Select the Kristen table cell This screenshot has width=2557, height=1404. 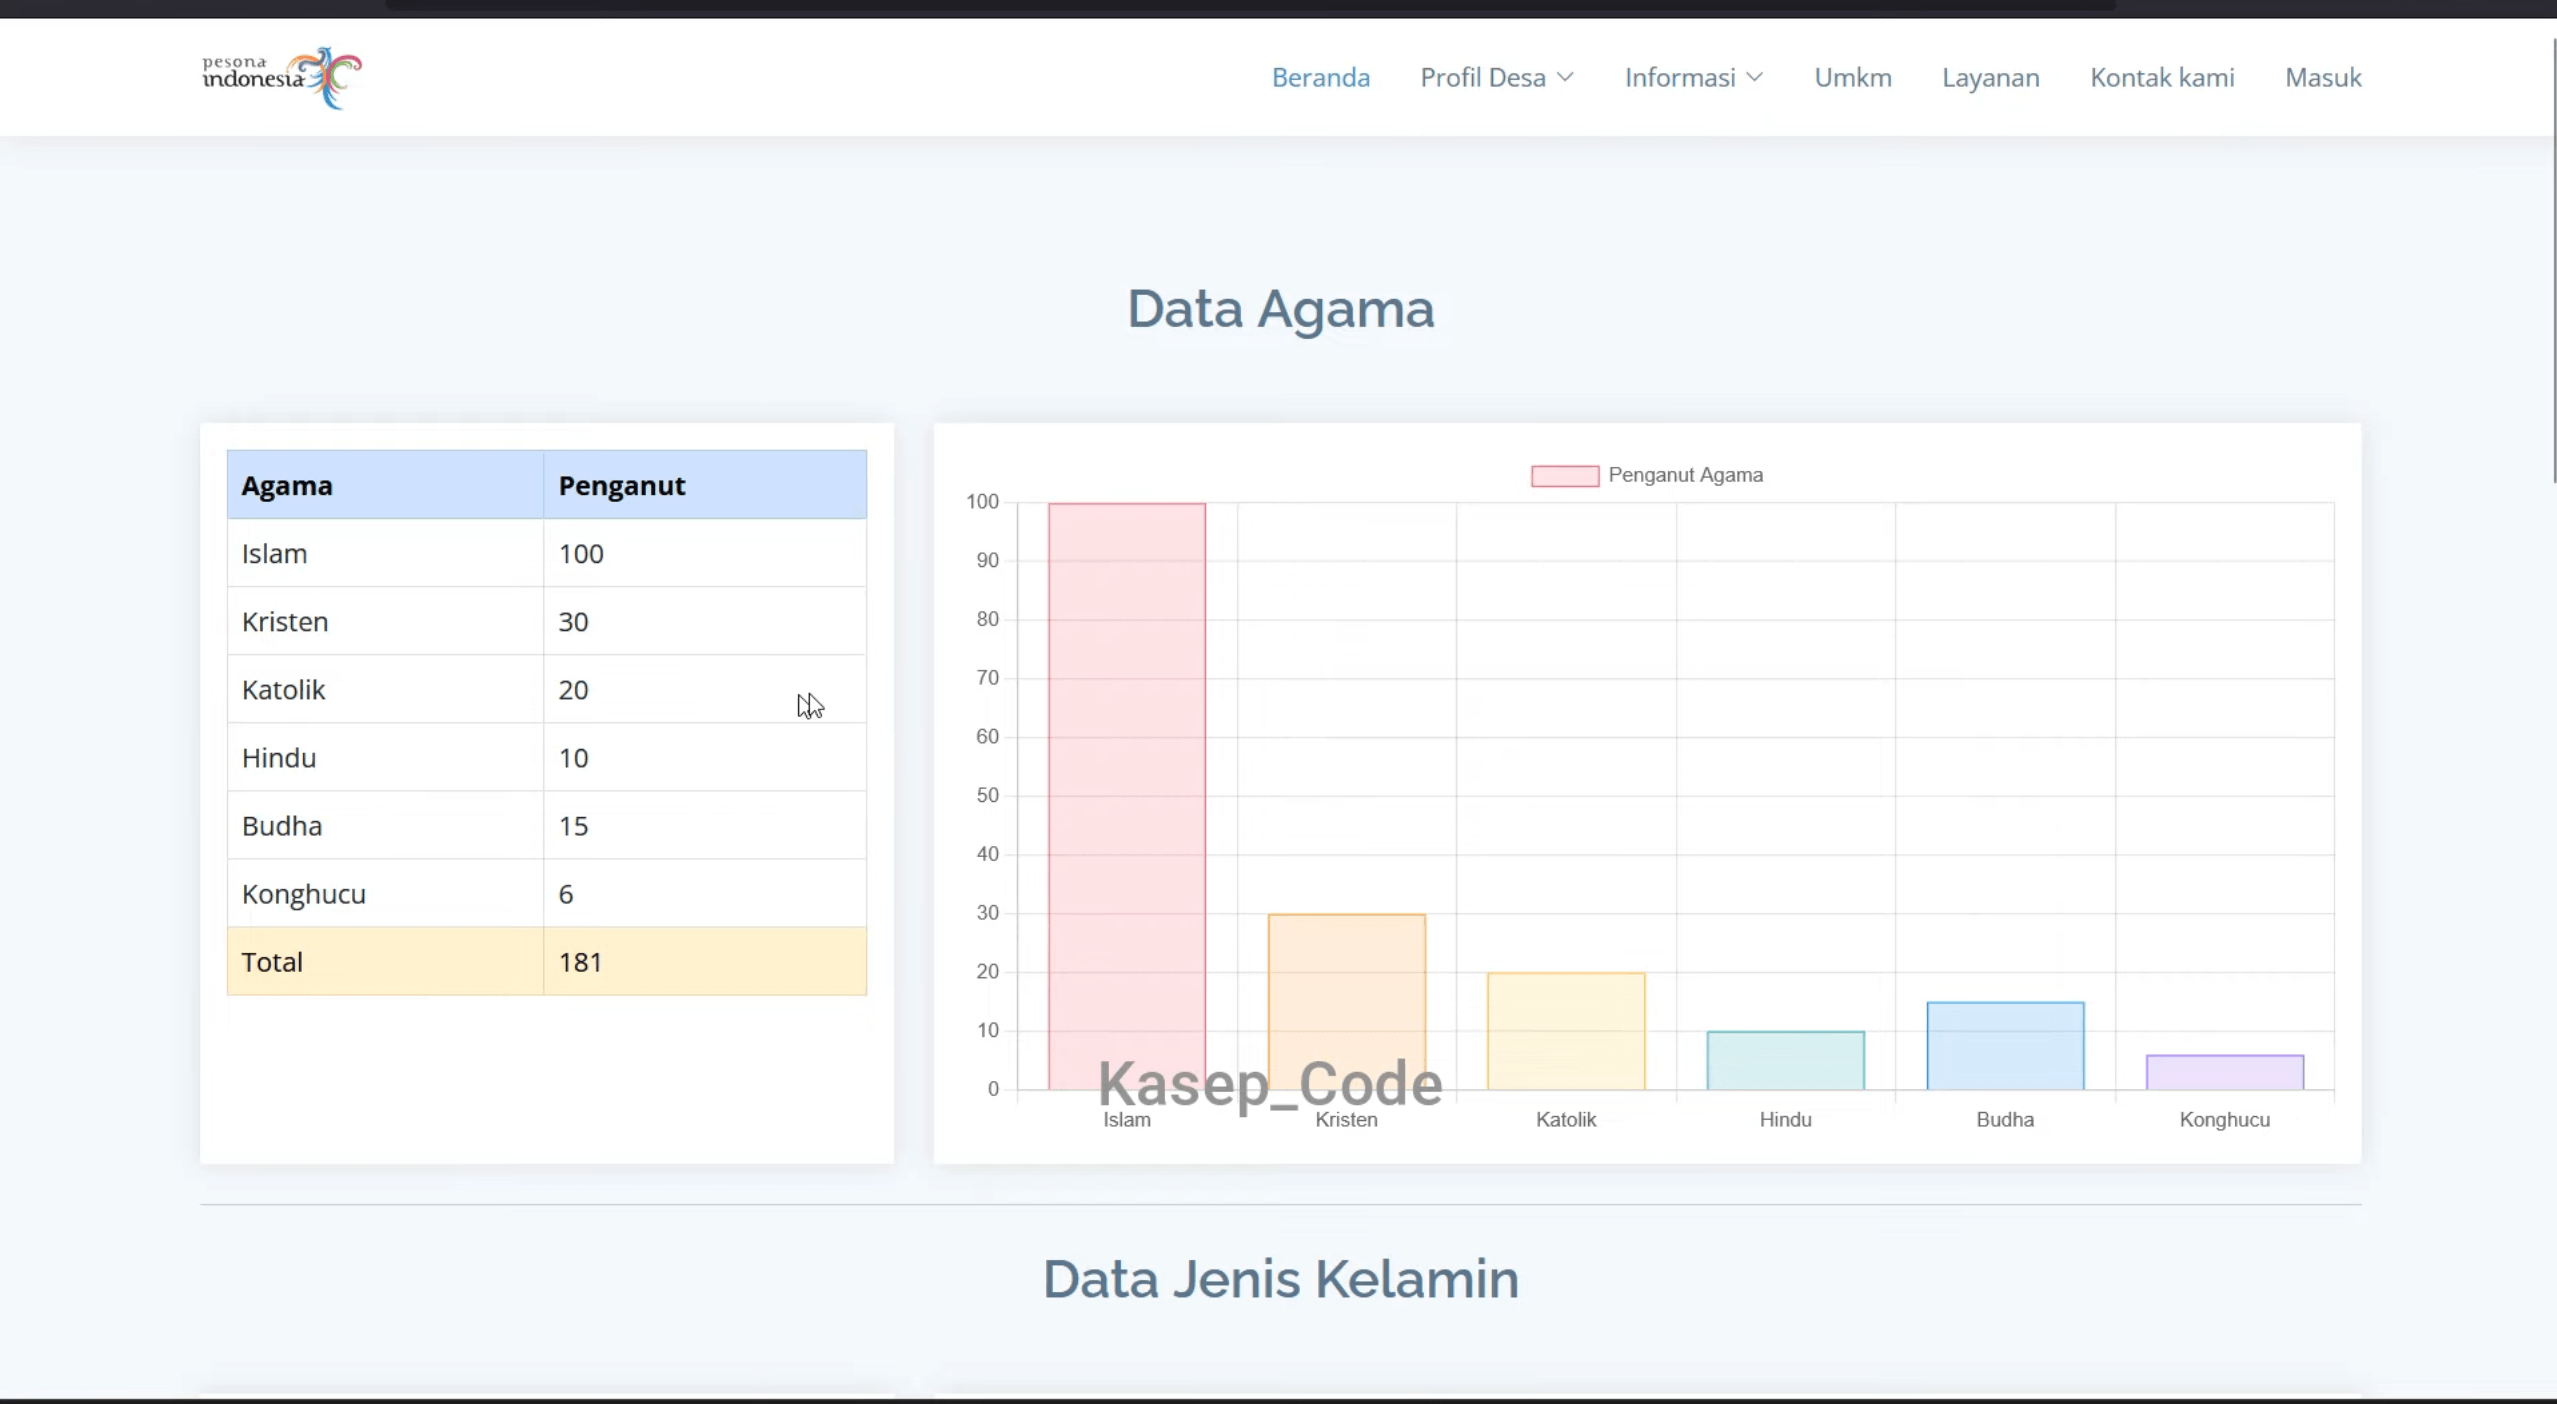coord(385,621)
